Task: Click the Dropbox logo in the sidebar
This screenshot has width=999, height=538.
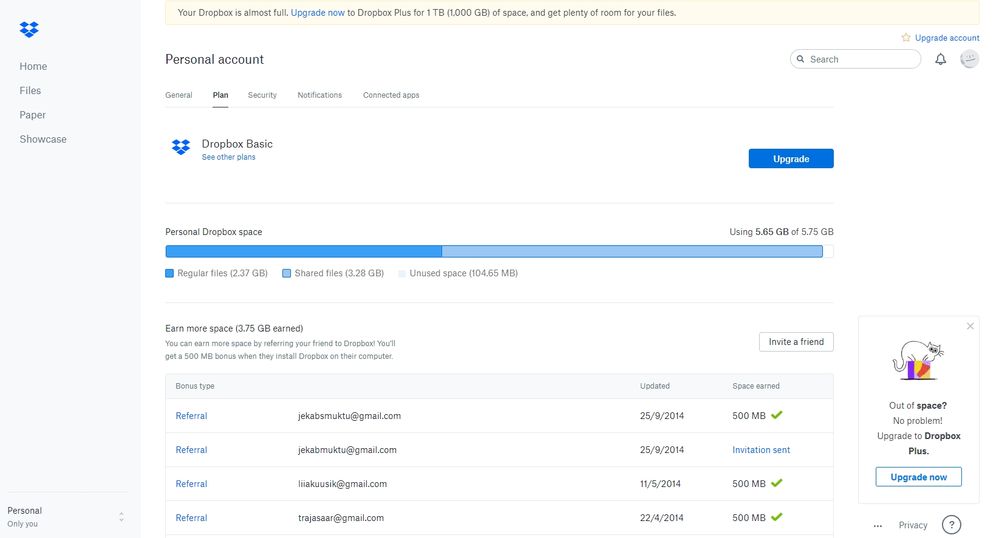Action: [x=29, y=30]
